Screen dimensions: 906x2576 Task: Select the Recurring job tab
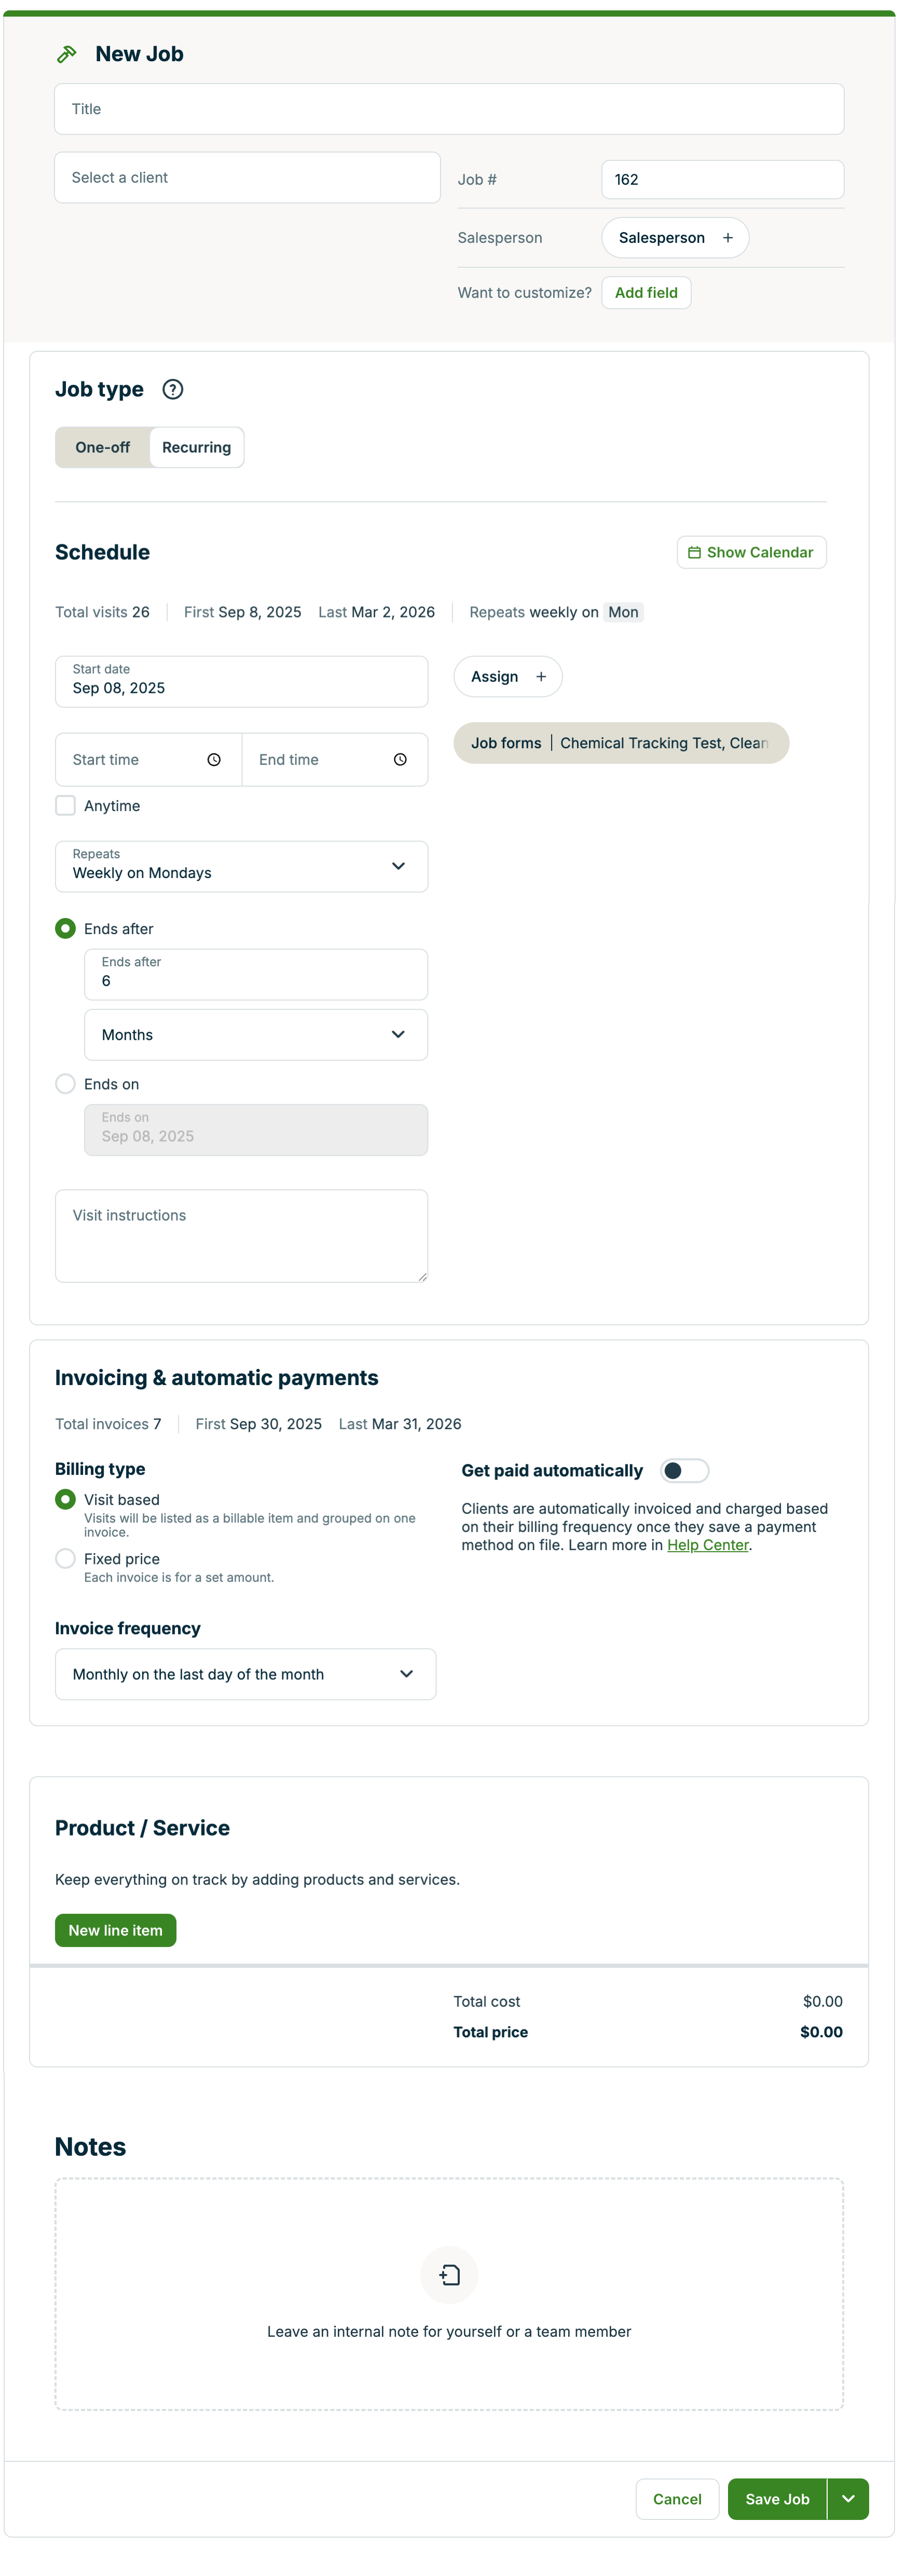[196, 447]
